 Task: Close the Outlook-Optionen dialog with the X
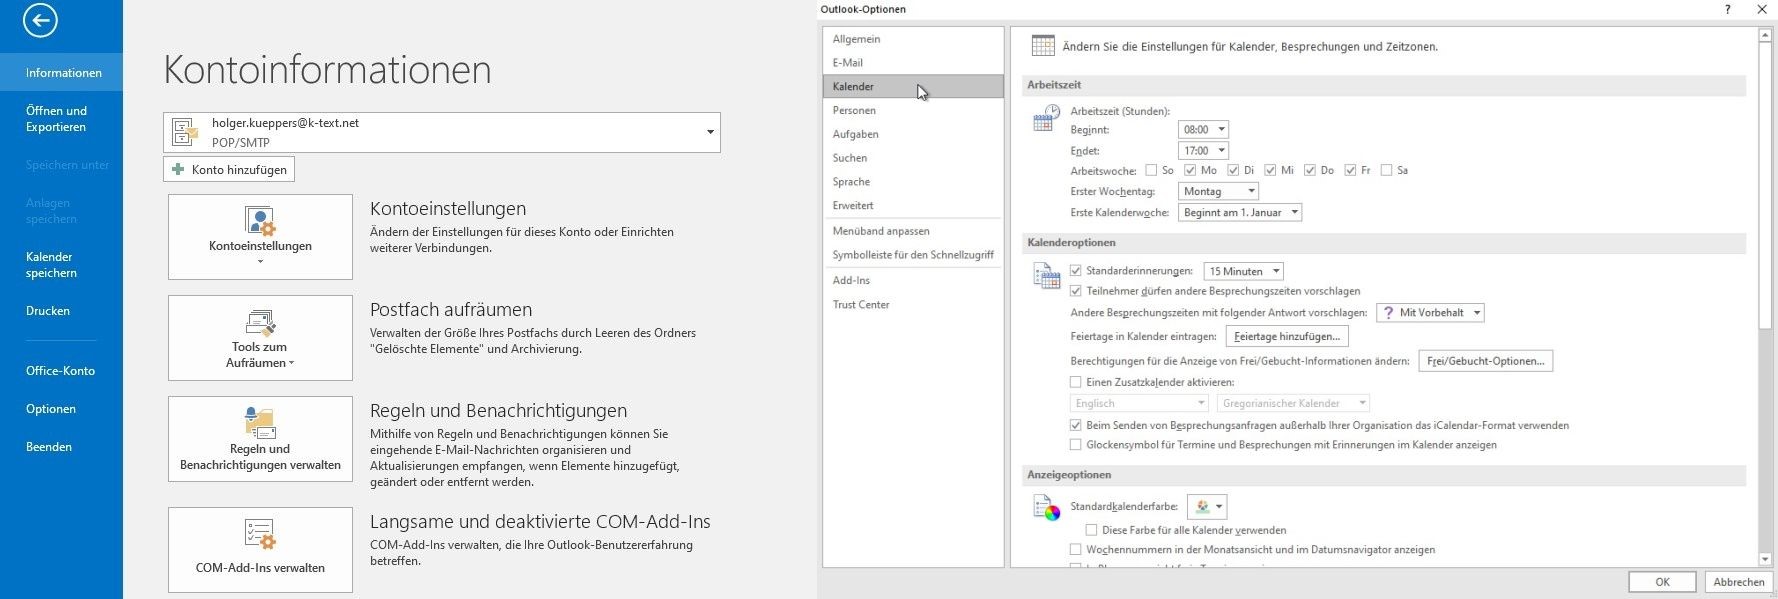pos(1762,9)
